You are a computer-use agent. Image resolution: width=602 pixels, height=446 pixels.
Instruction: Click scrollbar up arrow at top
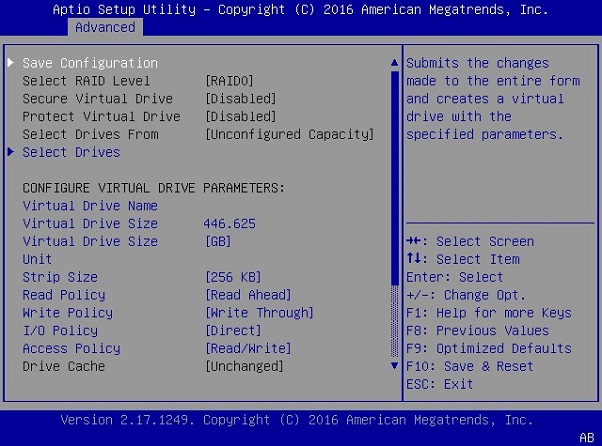click(x=394, y=63)
